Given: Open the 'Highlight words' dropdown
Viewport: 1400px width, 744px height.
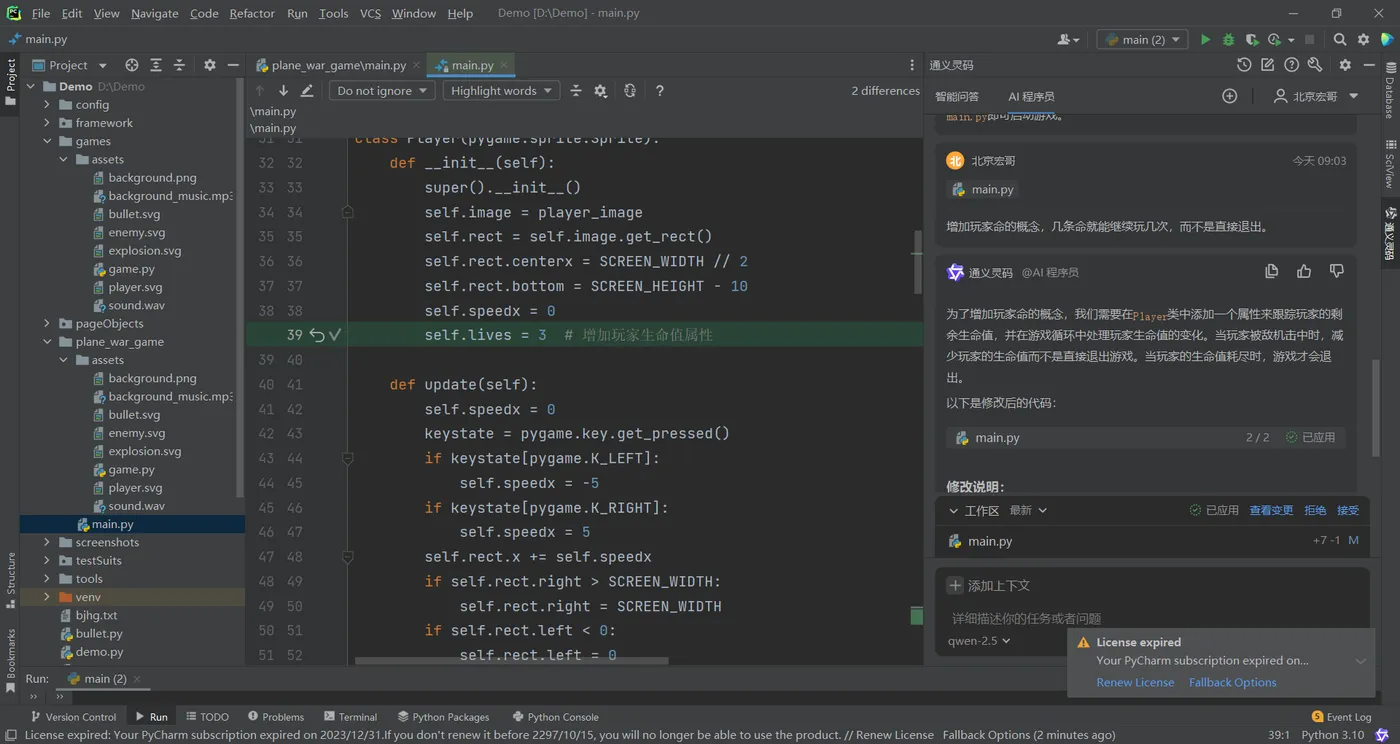Looking at the screenshot, I should [x=501, y=91].
